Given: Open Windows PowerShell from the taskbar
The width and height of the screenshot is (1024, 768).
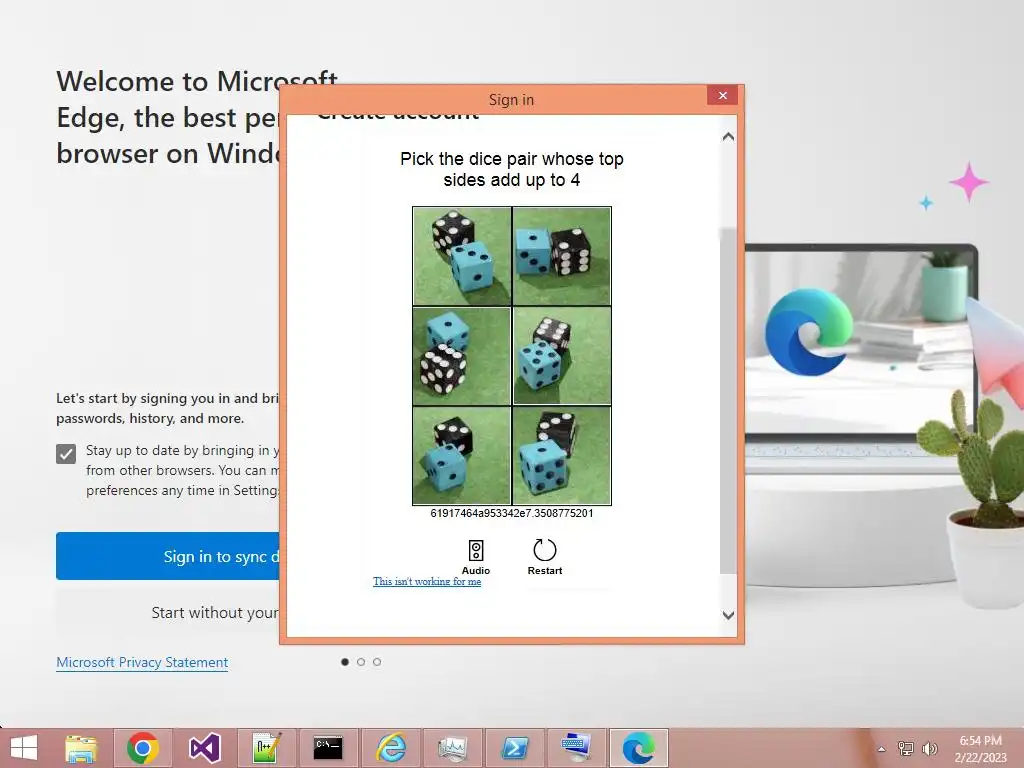Looking at the screenshot, I should (514, 748).
